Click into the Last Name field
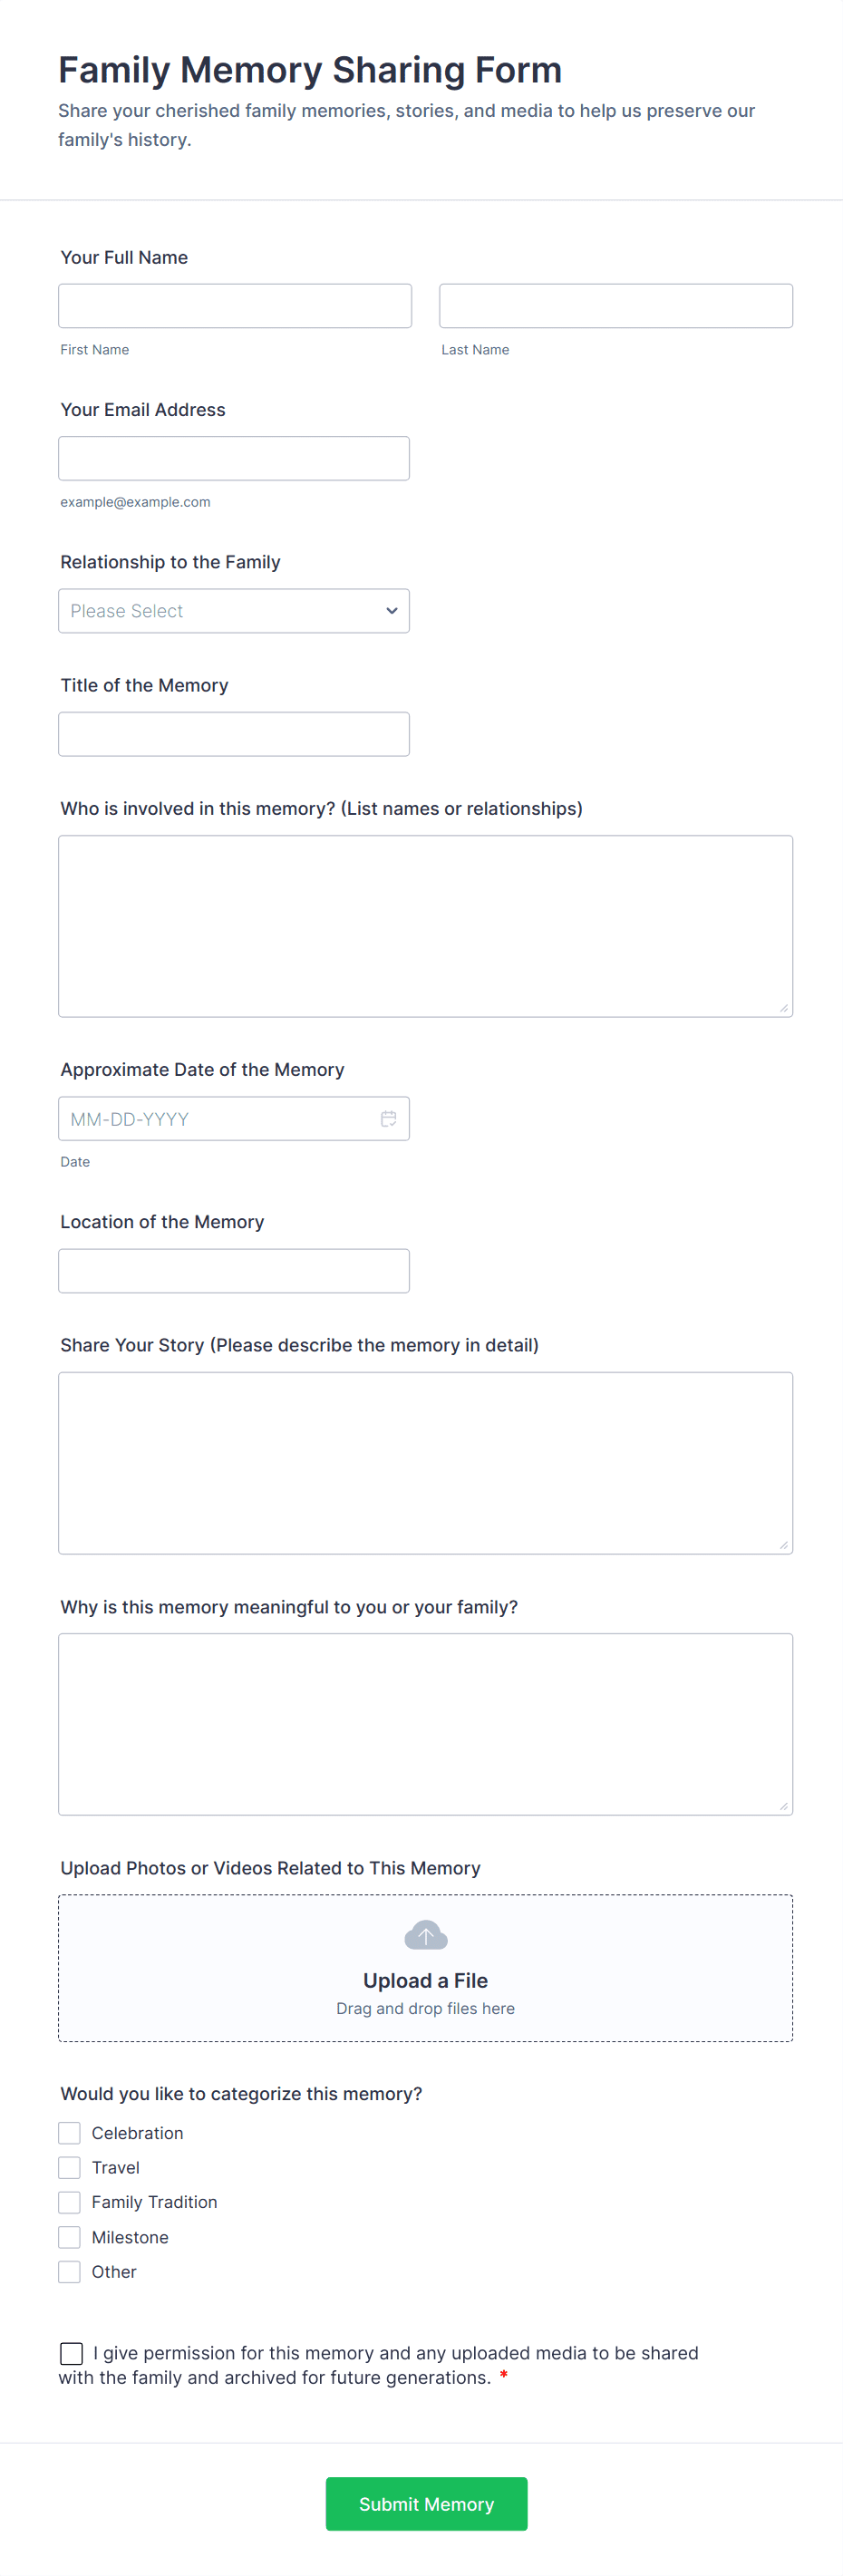 point(615,306)
